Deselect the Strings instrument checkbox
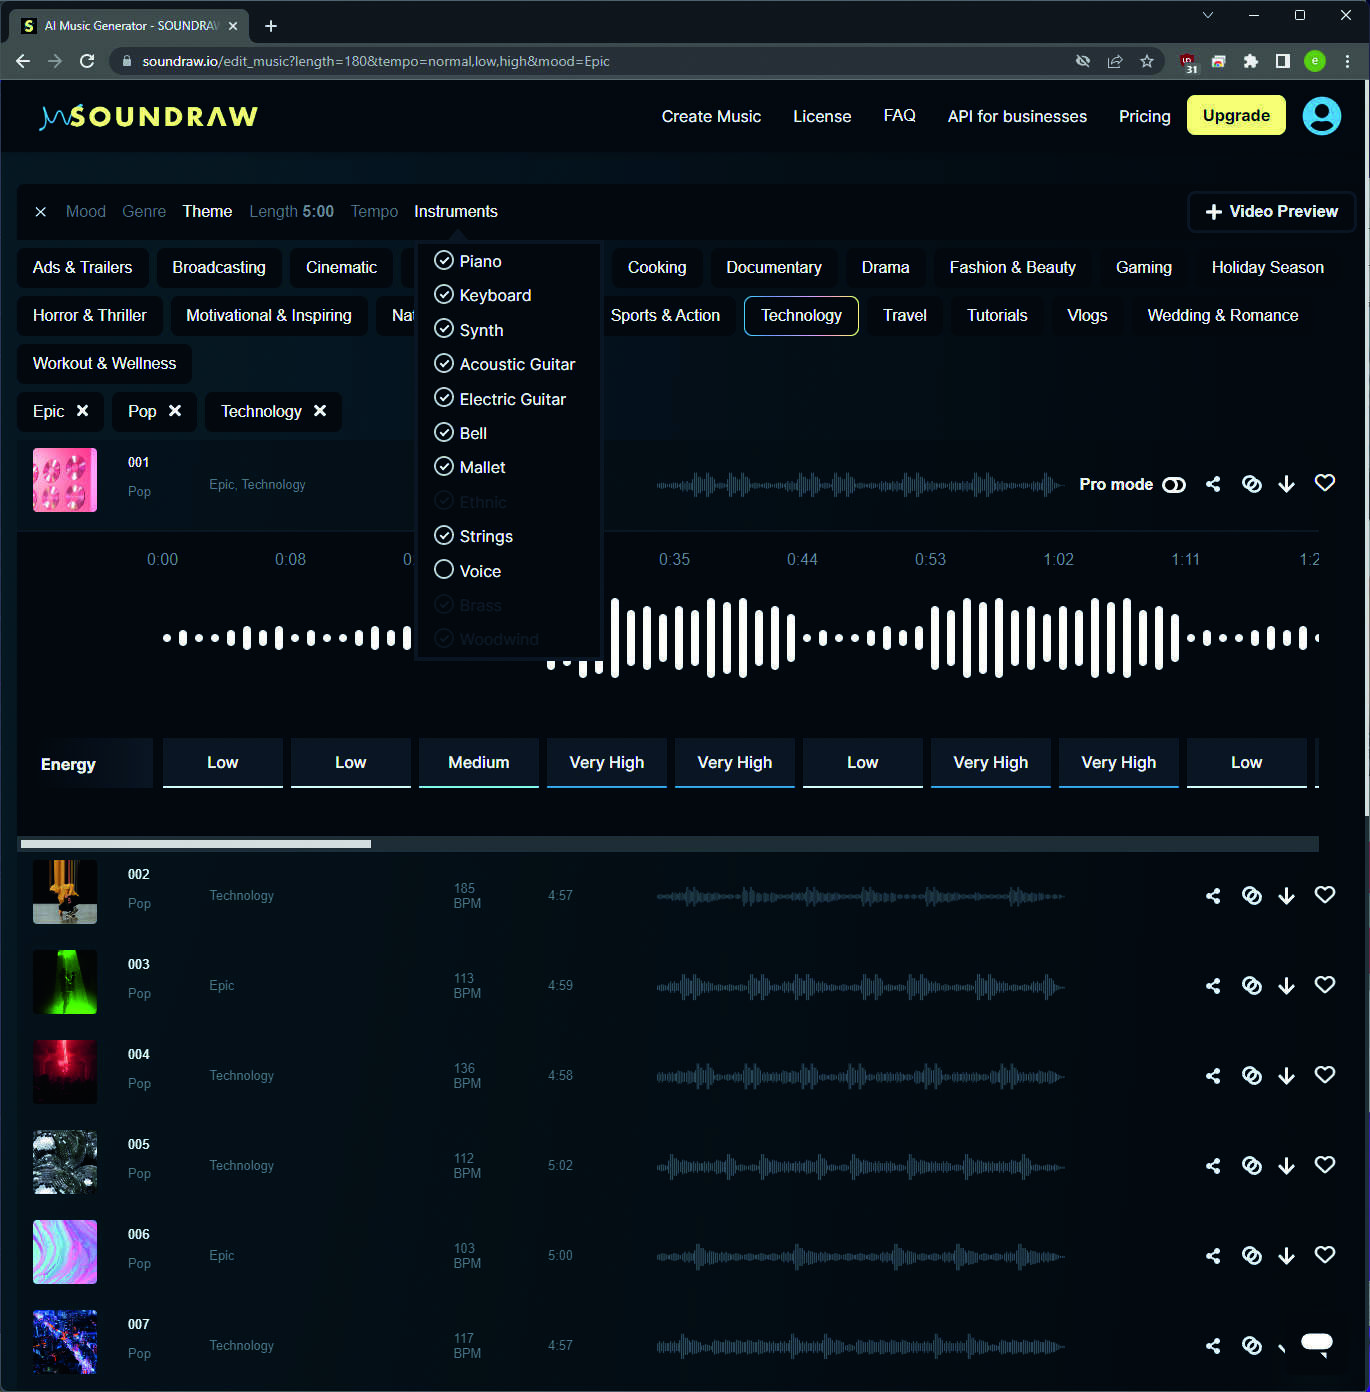Viewport: 1370px width, 1392px height. [x=444, y=536]
